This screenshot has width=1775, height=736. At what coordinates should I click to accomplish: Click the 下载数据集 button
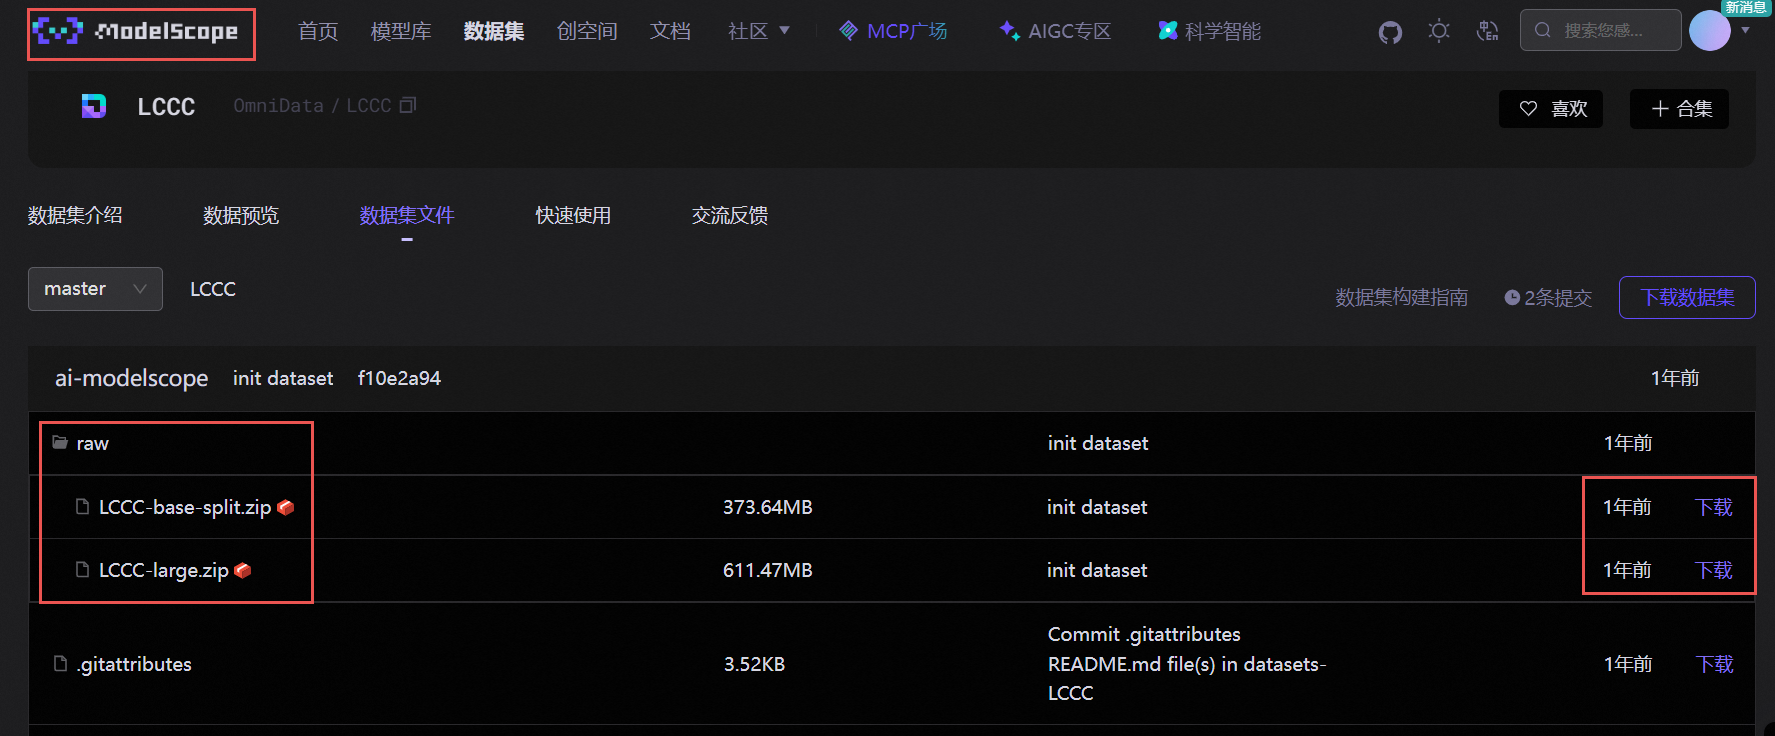[1687, 297]
